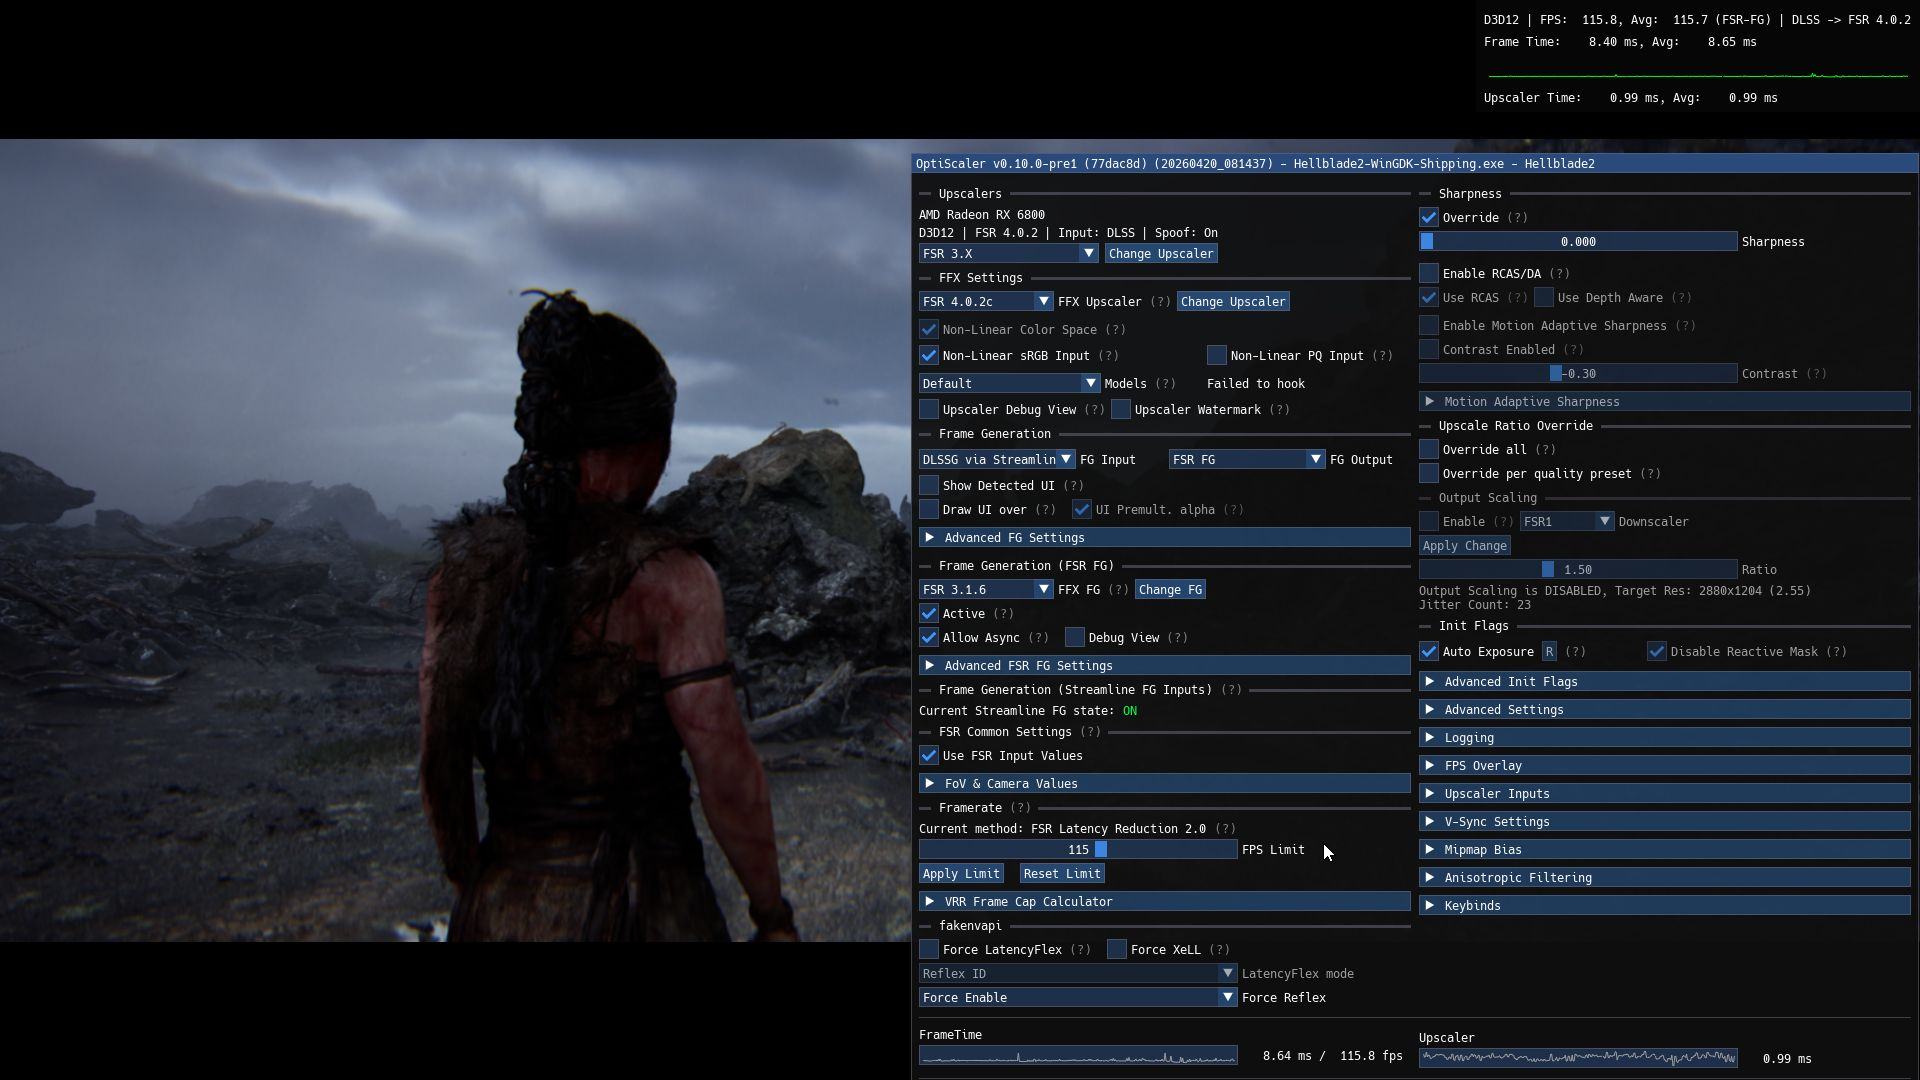Enable the Contrast Enabled checkbox
Viewport: 1920px width, 1080px height.
click(1429, 350)
